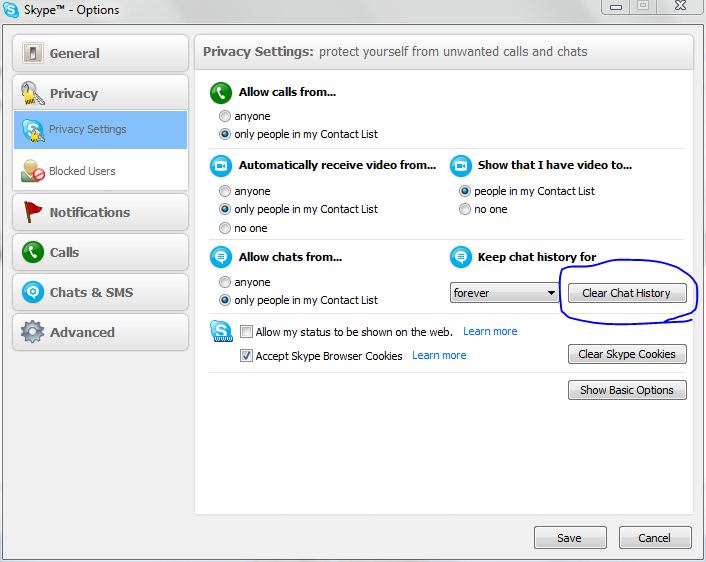The image size is (706, 562).
Task: Click chat bubble icon beside Keep chat history
Action: tap(461, 257)
